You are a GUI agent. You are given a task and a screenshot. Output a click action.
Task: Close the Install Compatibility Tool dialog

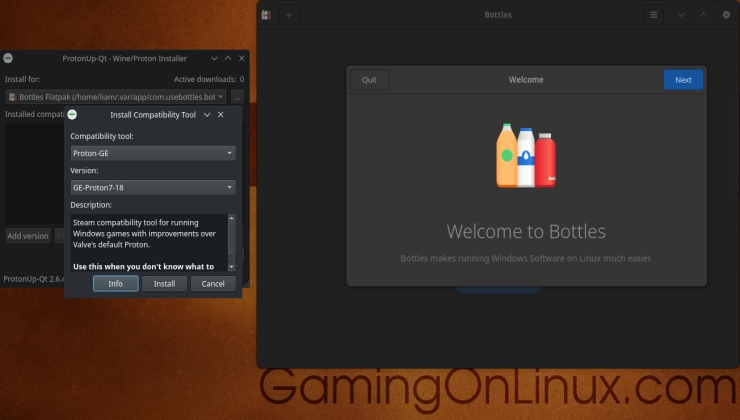pos(220,115)
